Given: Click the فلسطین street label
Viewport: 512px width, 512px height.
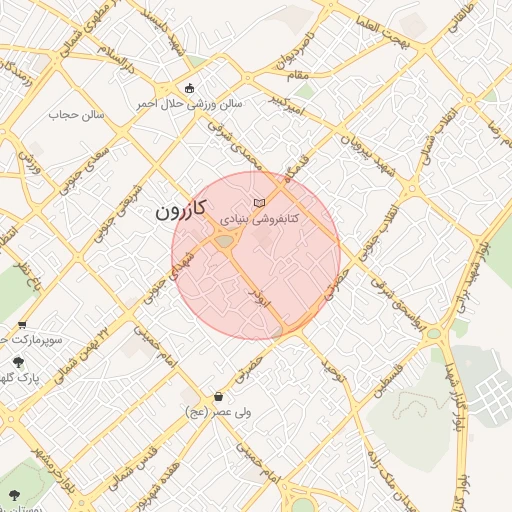Looking at the screenshot, I should click(x=388, y=381).
